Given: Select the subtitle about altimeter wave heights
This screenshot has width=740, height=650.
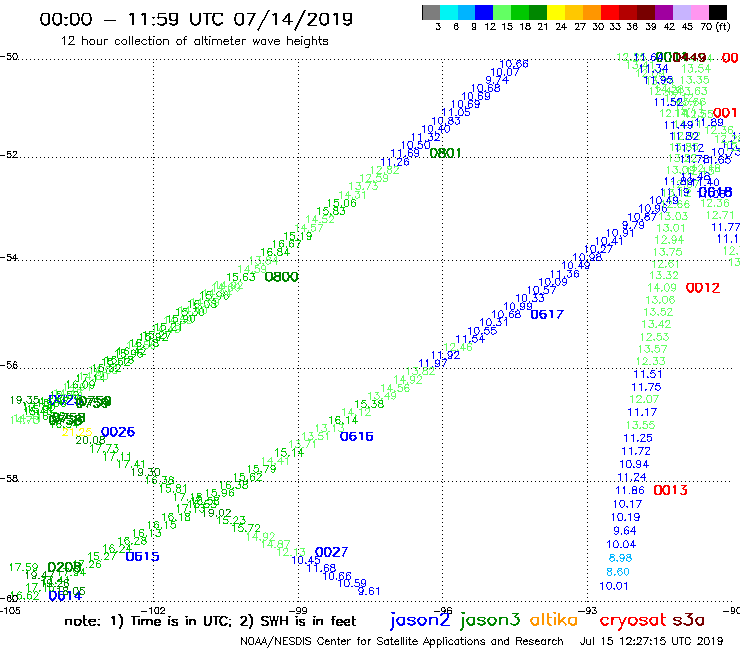Looking at the screenshot, I should tap(194, 41).
